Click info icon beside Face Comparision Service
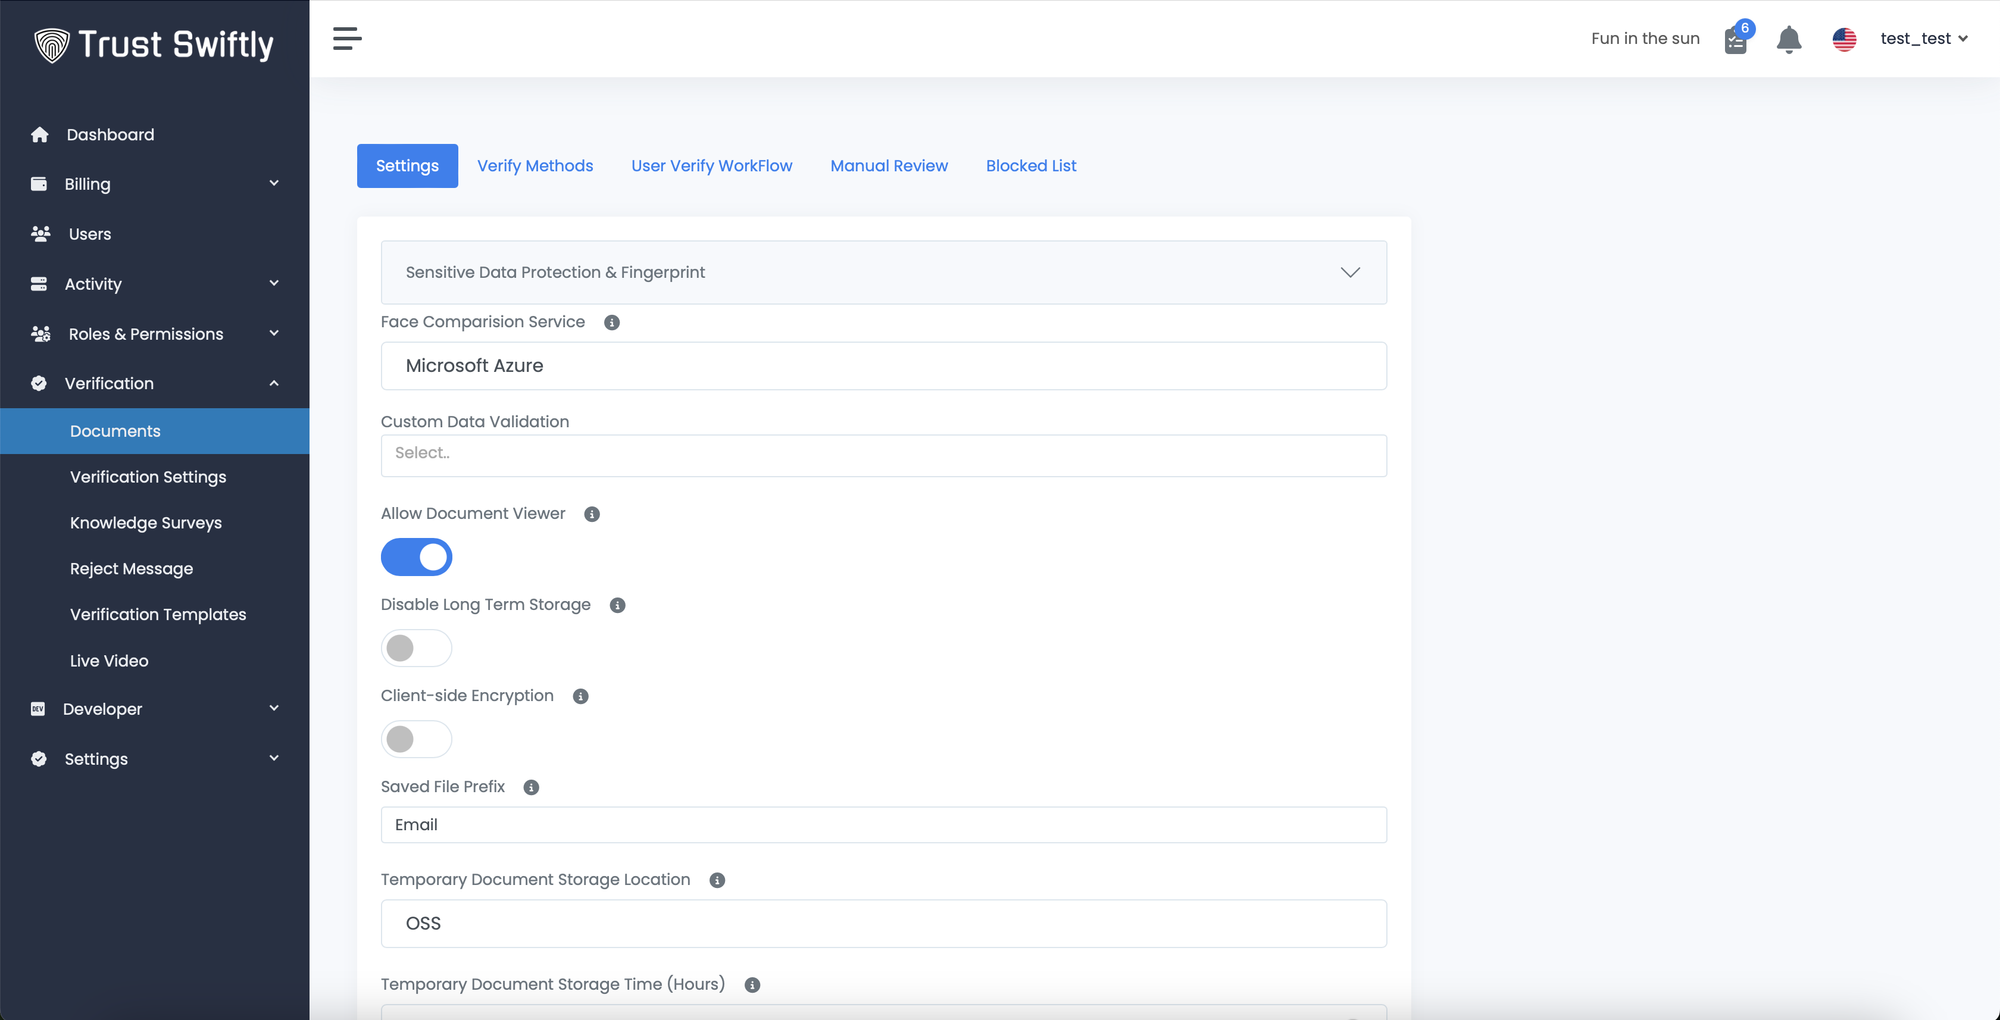The image size is (2000, 1020). click(612, 322)
